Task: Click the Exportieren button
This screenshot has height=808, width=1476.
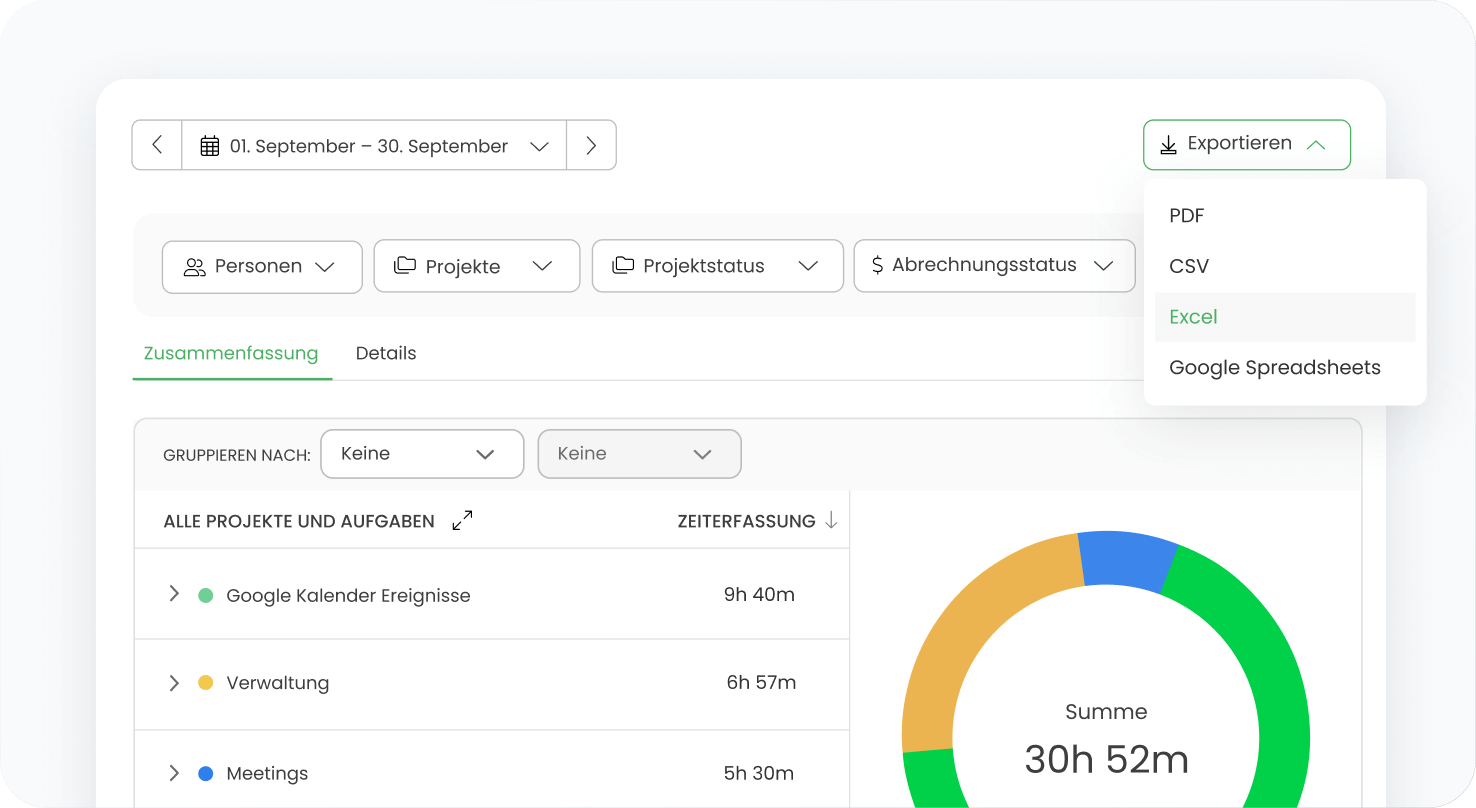Action: [x=1246, y=145]
